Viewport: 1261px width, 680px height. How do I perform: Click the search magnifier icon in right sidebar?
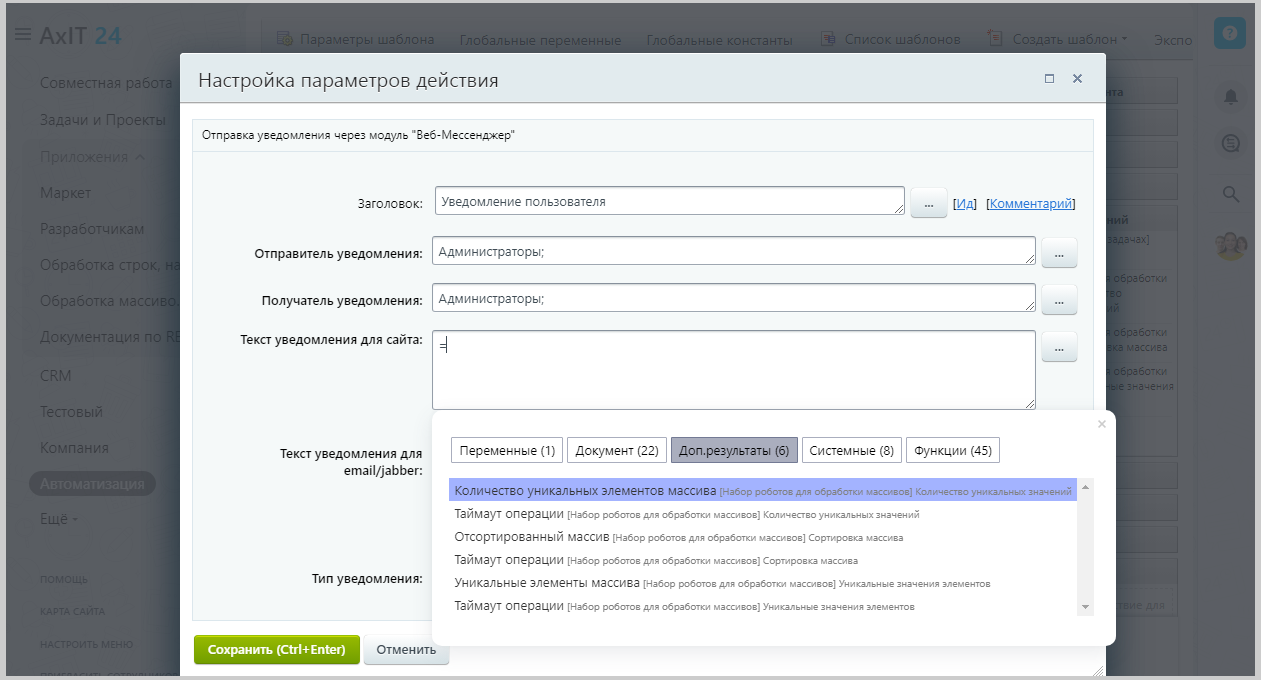(x=1230, y=194)
